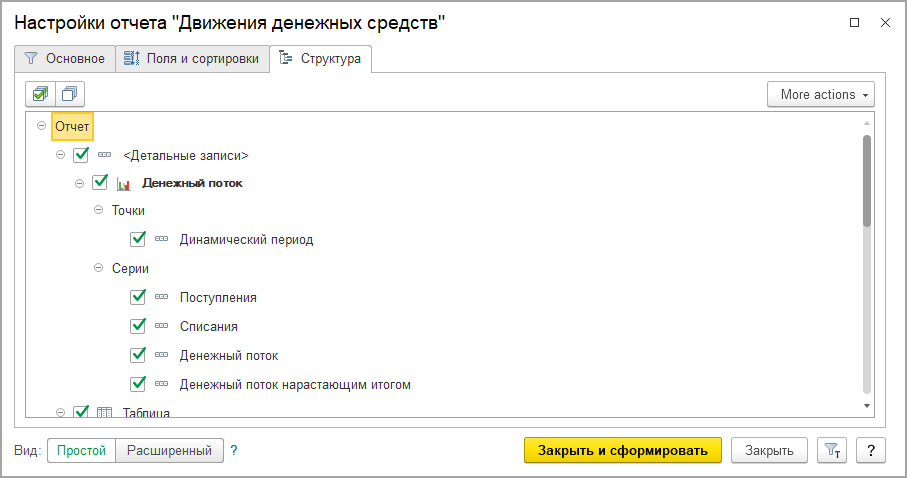Click the grouping icon beside Детальные записи
This screenshot has height=478, width=907.
point(105,155)
